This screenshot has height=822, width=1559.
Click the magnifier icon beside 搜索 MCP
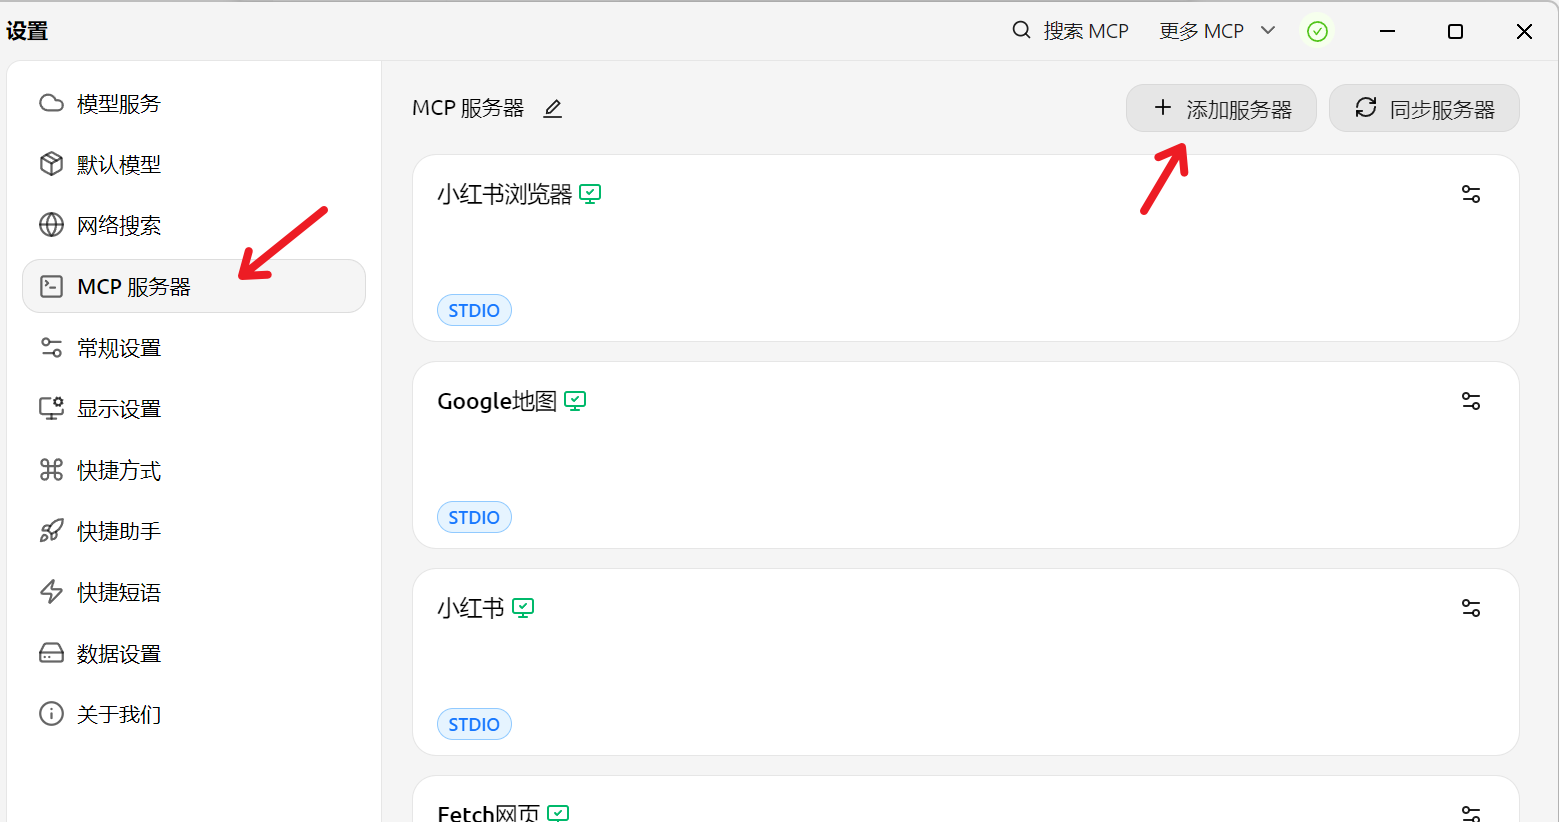[1021, 30]
